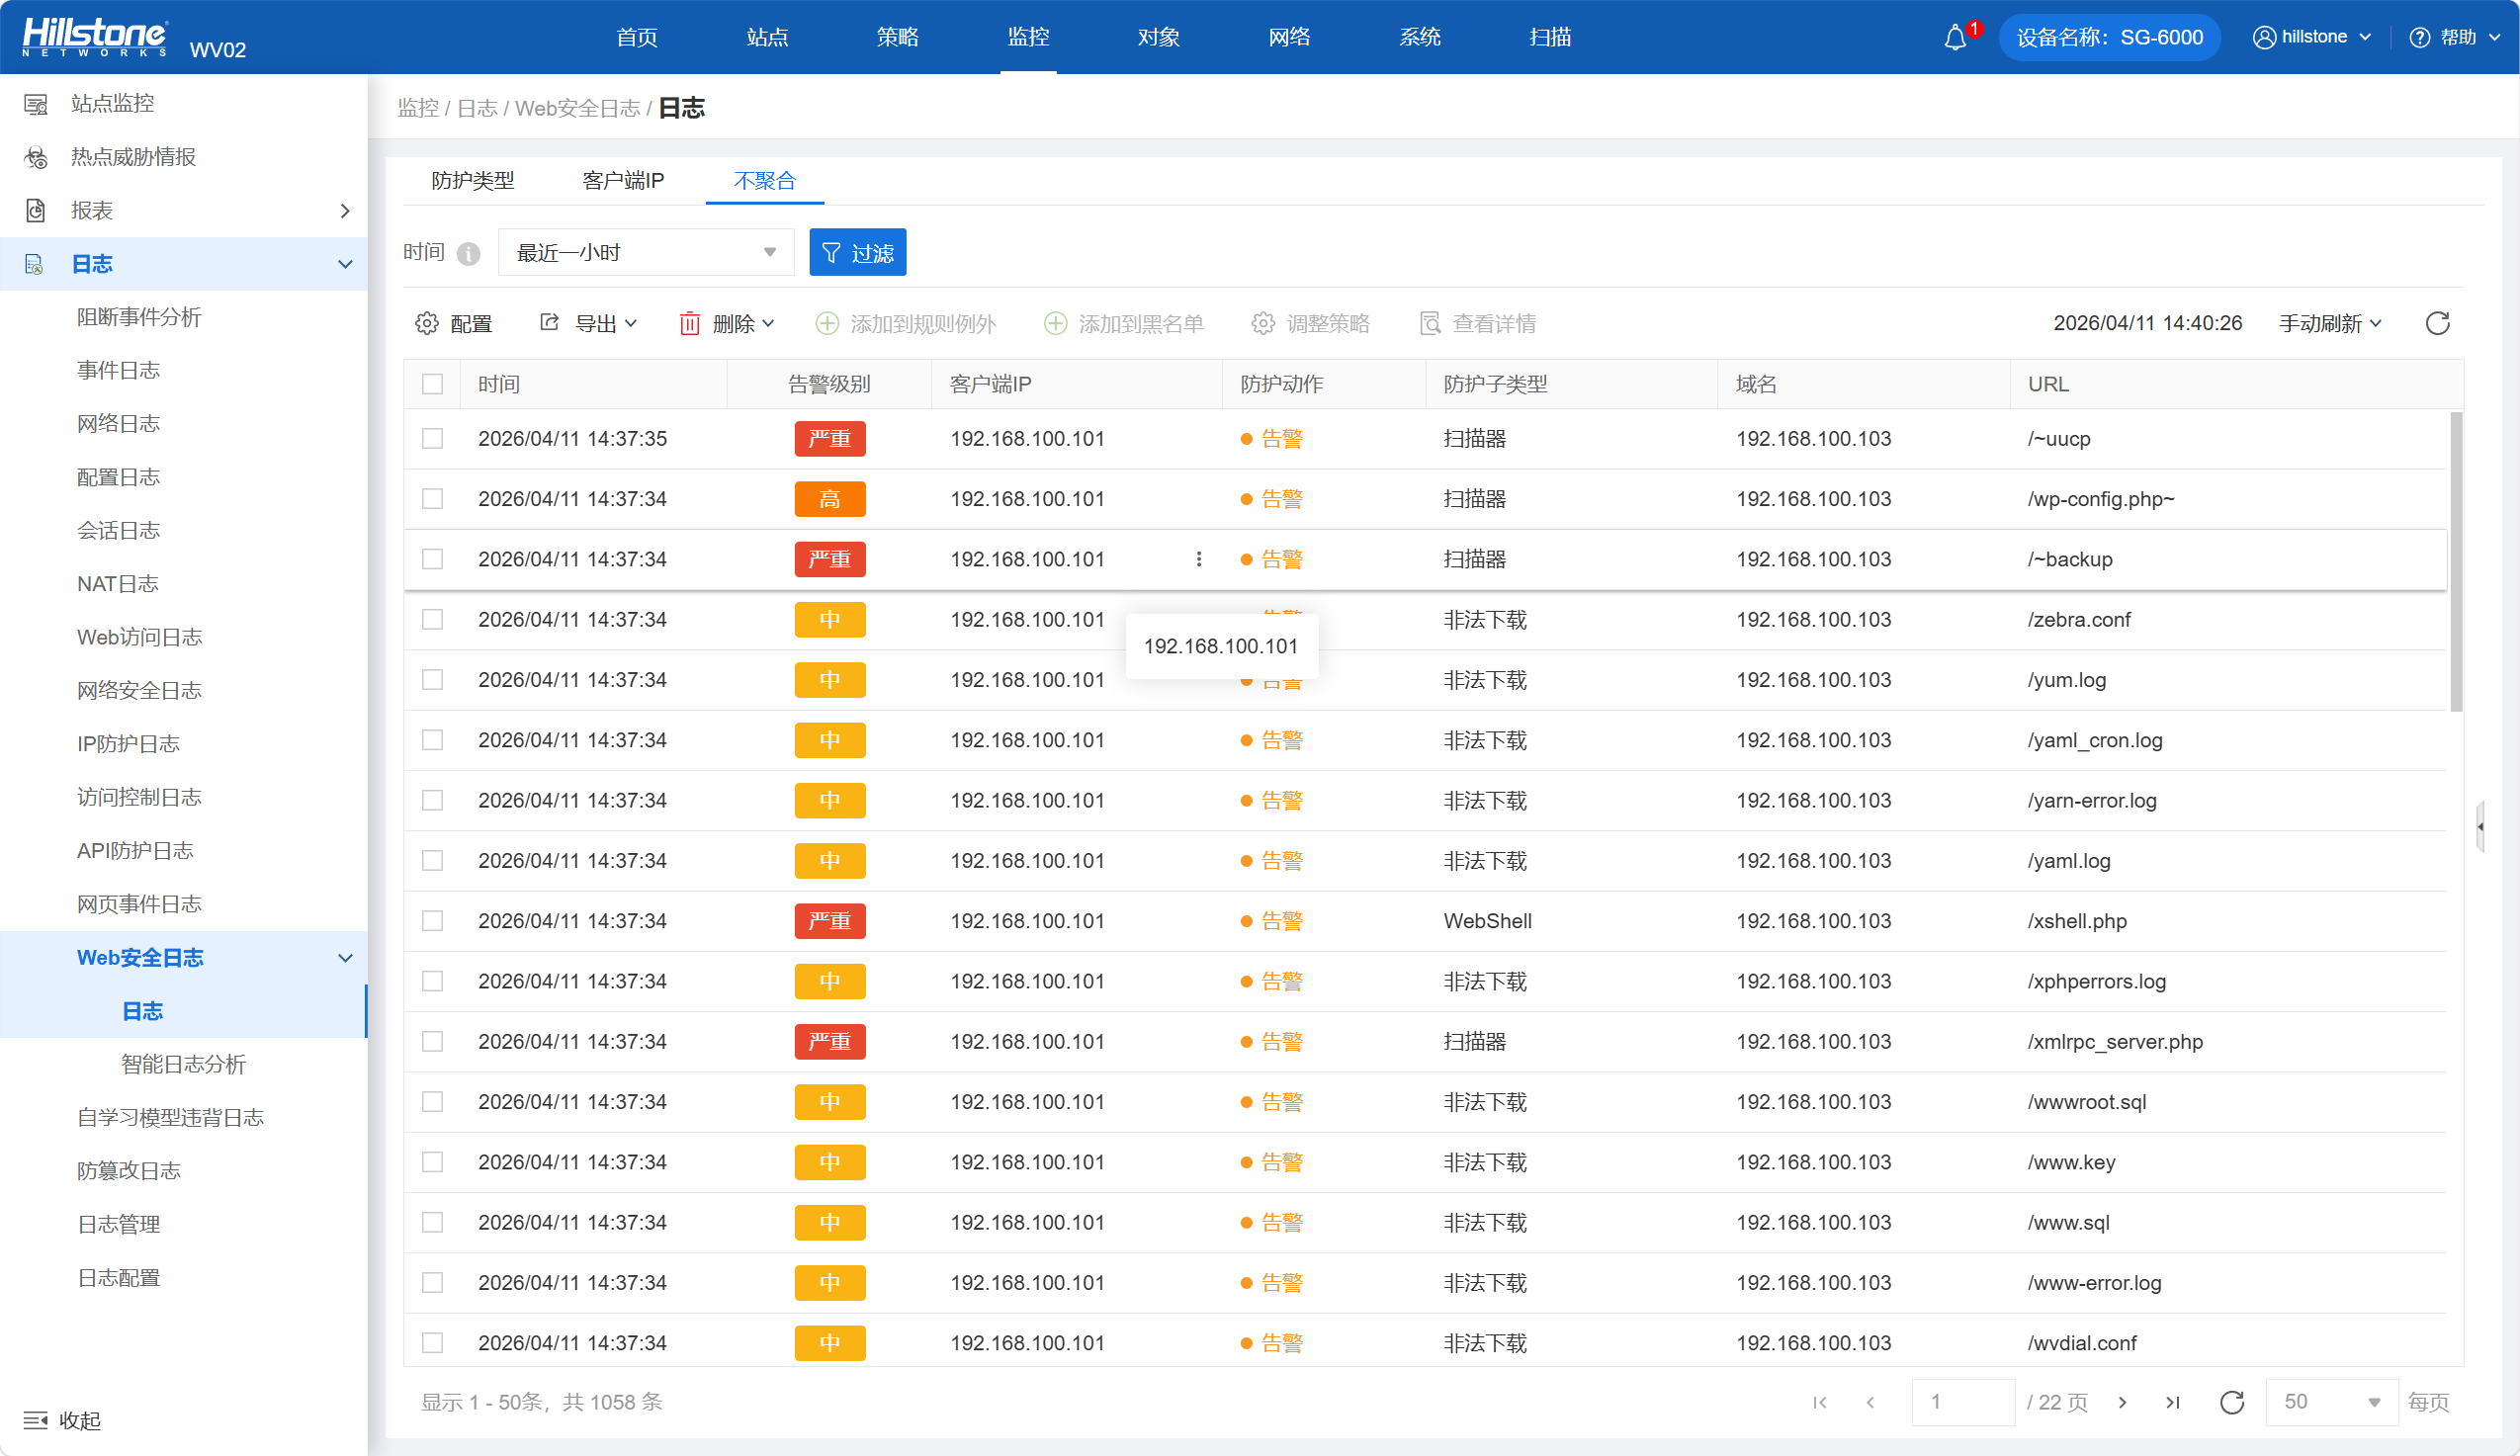This screenshot has height=1456, width=2520.
Task: Click the three-dot menu in /~backup row
Action: tap(1198, 559)
